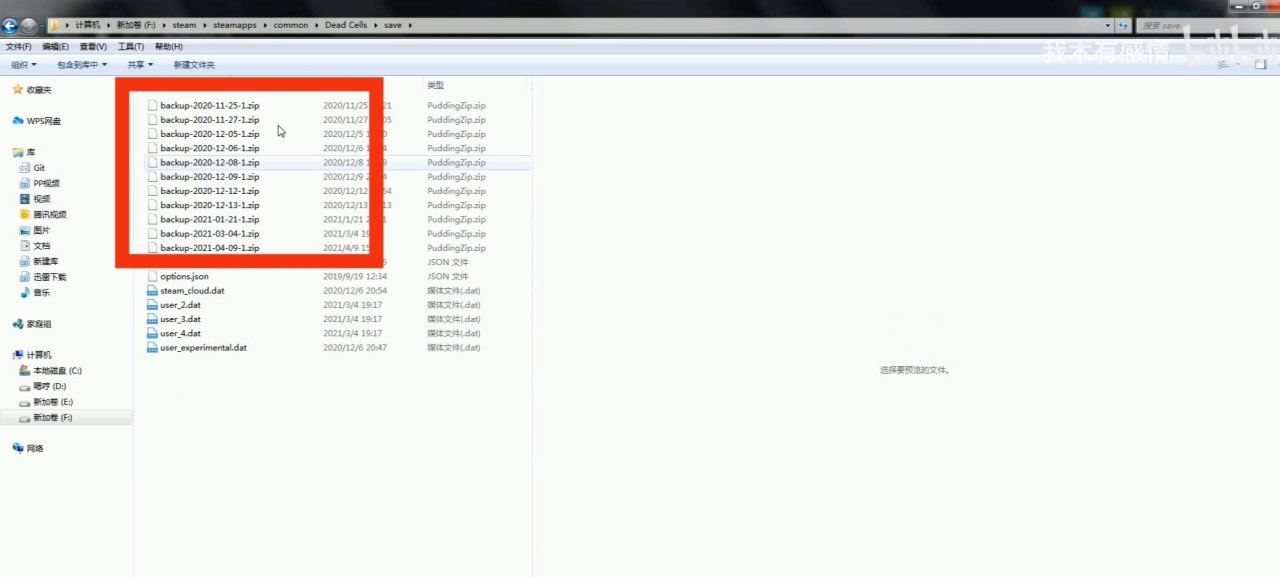Screen dimensions: 1280x577
Task: Select file backup-2020-11-25-1.zip
Action: pos(210,105)
